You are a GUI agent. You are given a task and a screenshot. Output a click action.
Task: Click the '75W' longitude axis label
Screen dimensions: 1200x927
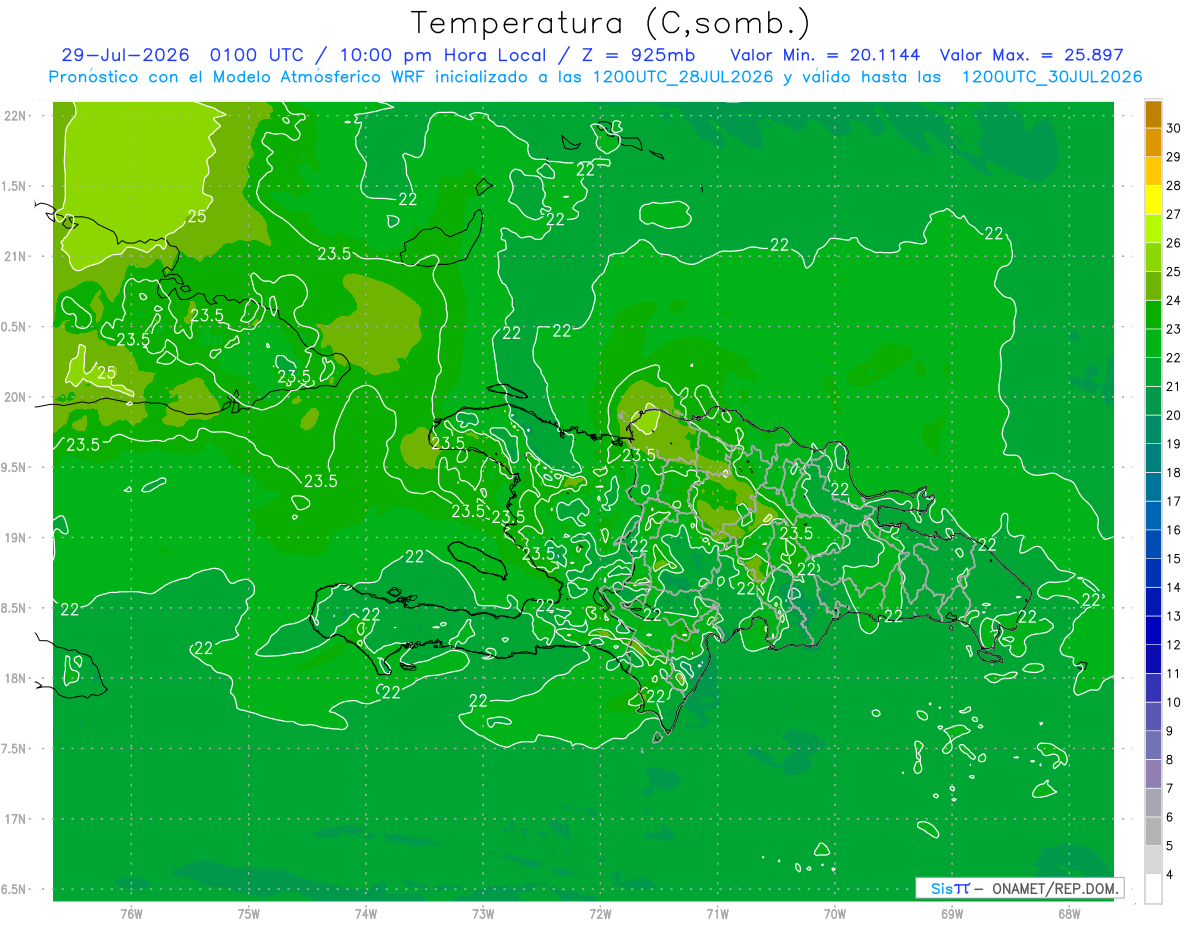(249, 913)
